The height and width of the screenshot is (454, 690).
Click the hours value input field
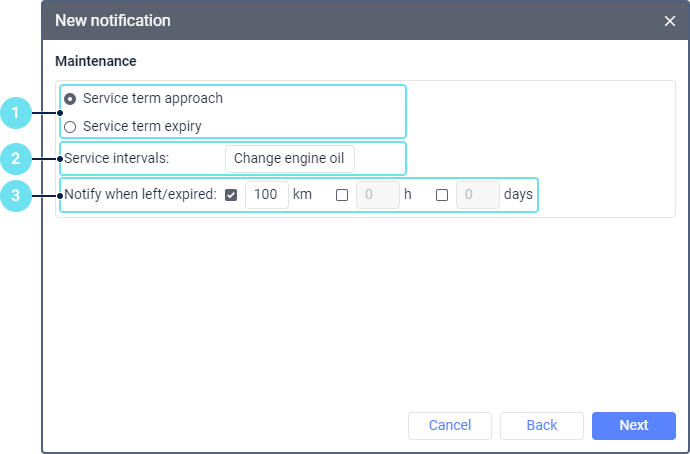click(x=377, y=195)
